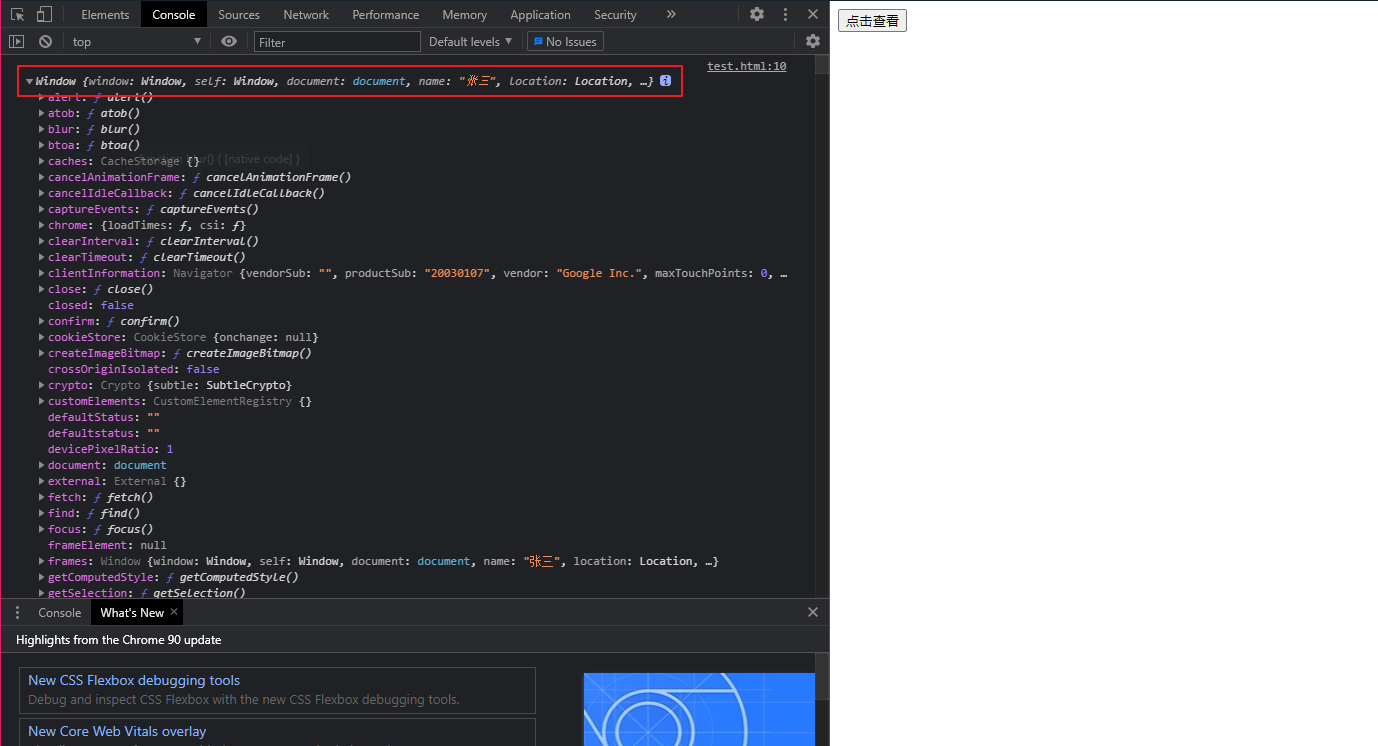This screenshot has height=746, width=1378.
Task: Switch to the Sources tab
Action: [239, 14]
